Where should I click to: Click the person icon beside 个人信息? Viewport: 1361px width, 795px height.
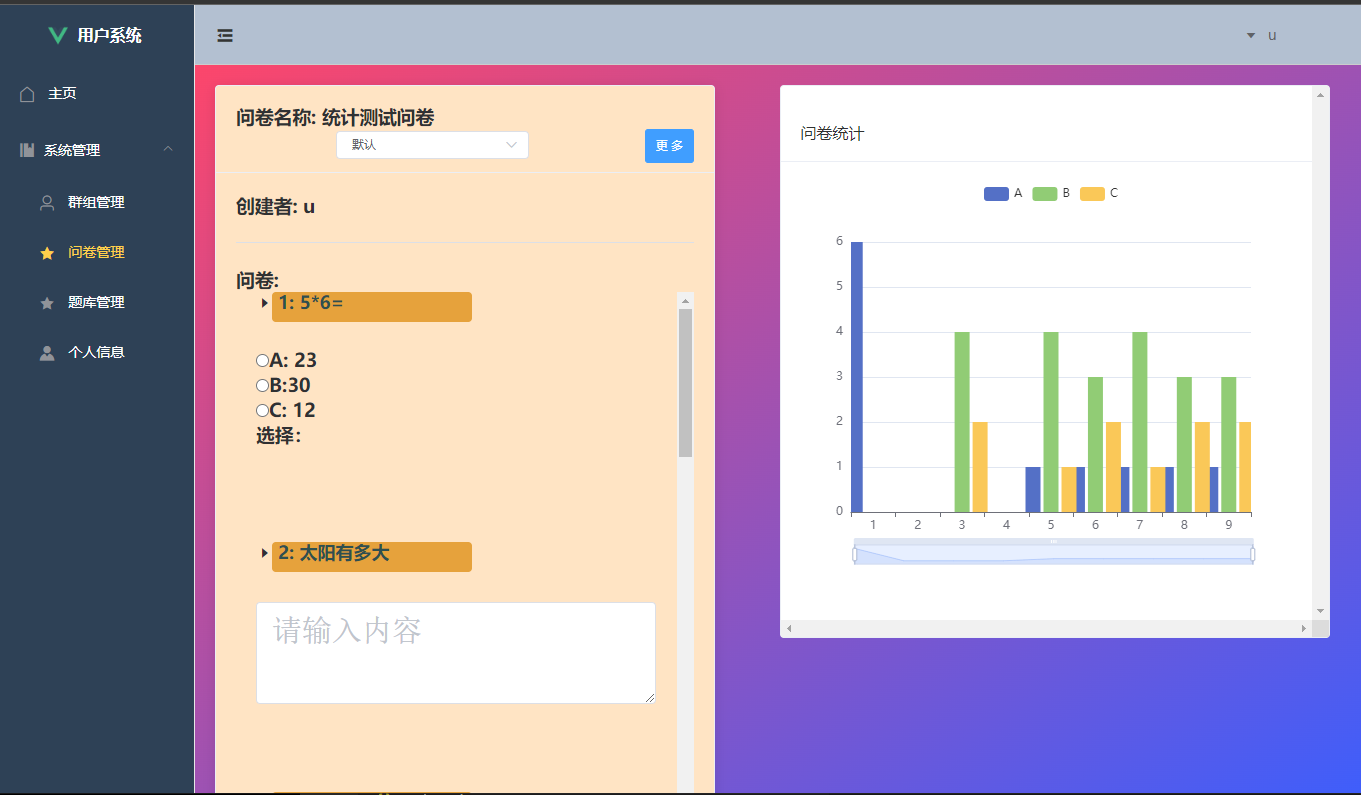pos(47,353)
